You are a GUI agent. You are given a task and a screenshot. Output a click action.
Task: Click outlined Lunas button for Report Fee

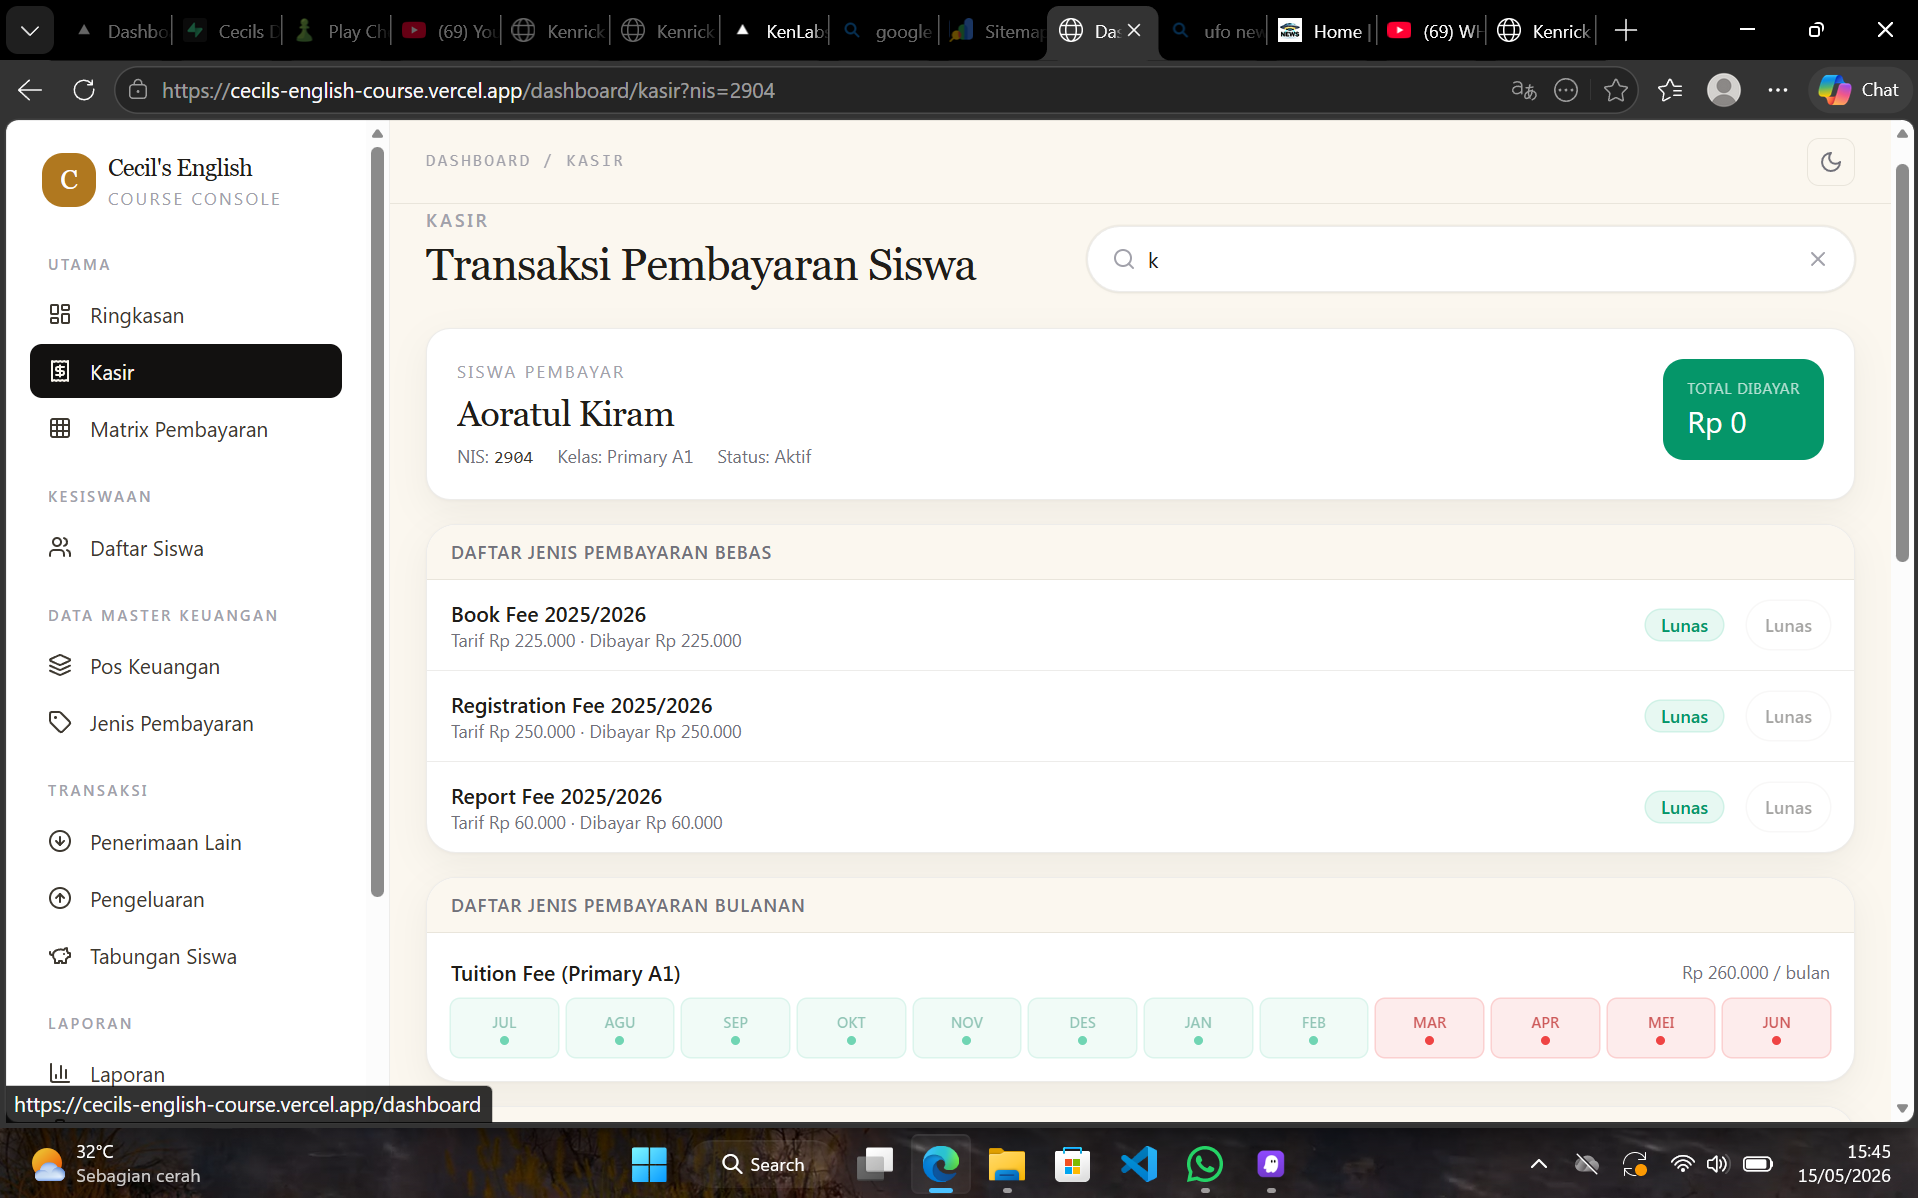click(1788, 808)
